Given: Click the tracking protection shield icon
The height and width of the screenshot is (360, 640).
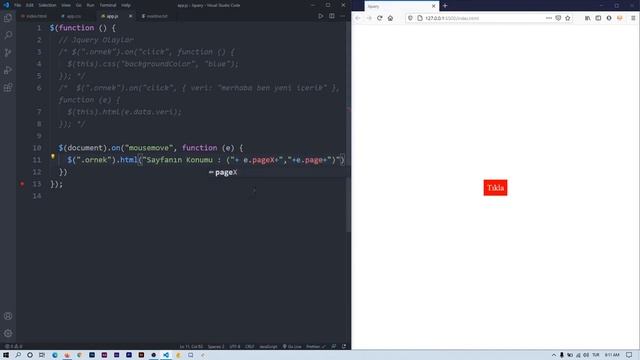Looking at the screenshot, I should pos(410,18).
